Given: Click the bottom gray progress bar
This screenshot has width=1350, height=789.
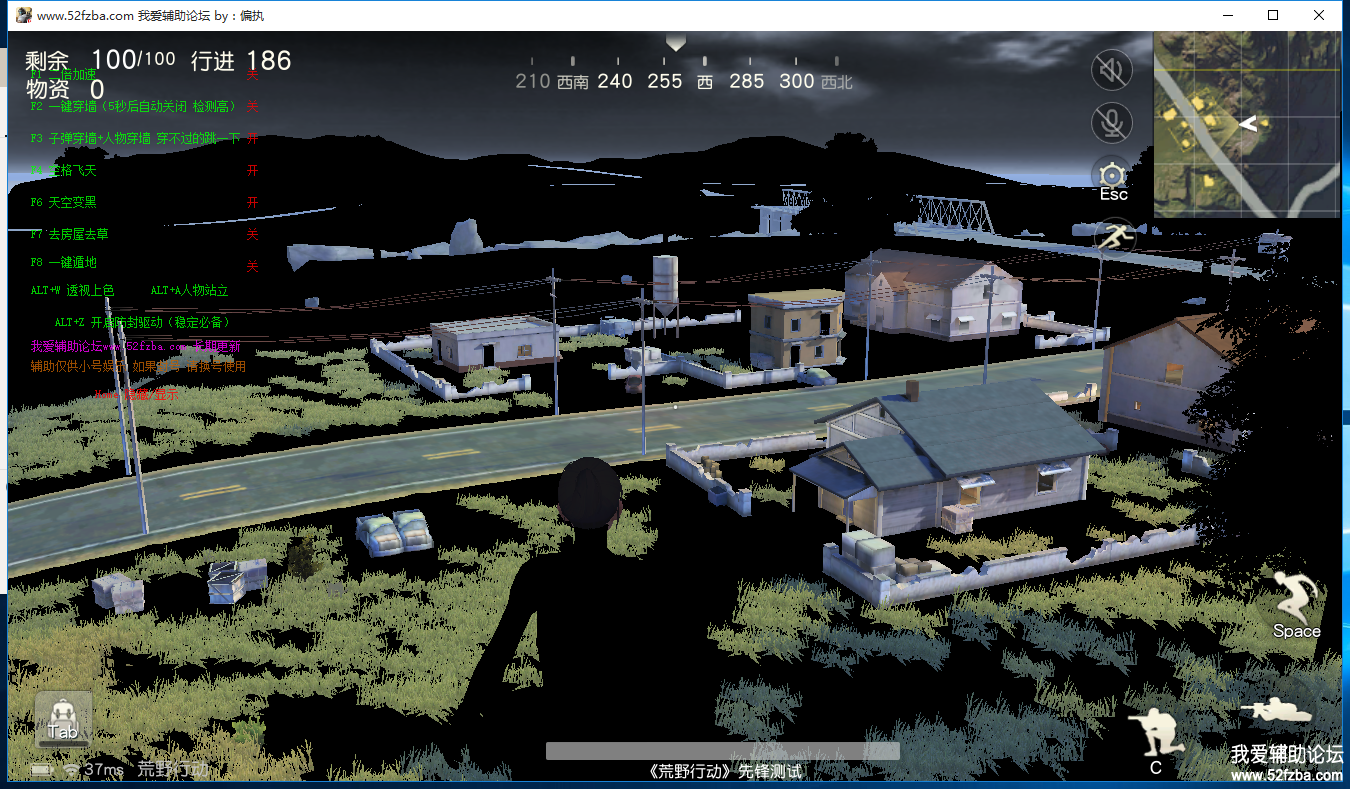Looking at the screenshot, I should click(722, 751).
